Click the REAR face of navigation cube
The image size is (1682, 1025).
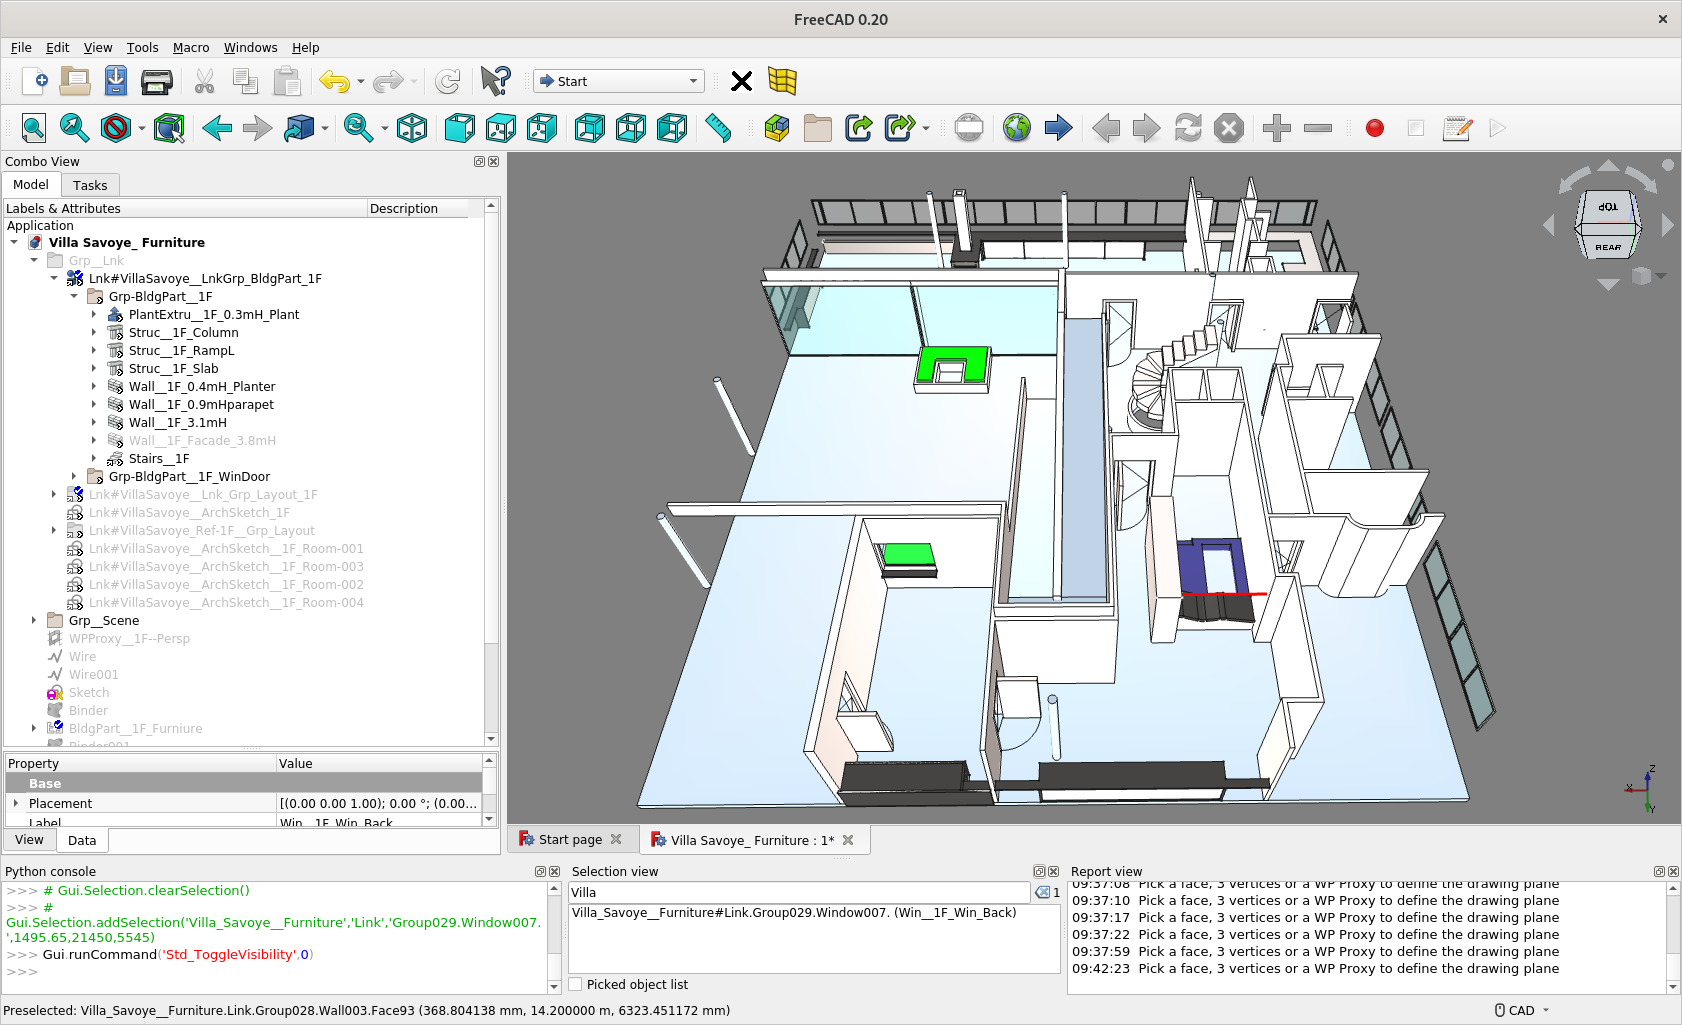pyautogui.click(x=1608, y=247)
